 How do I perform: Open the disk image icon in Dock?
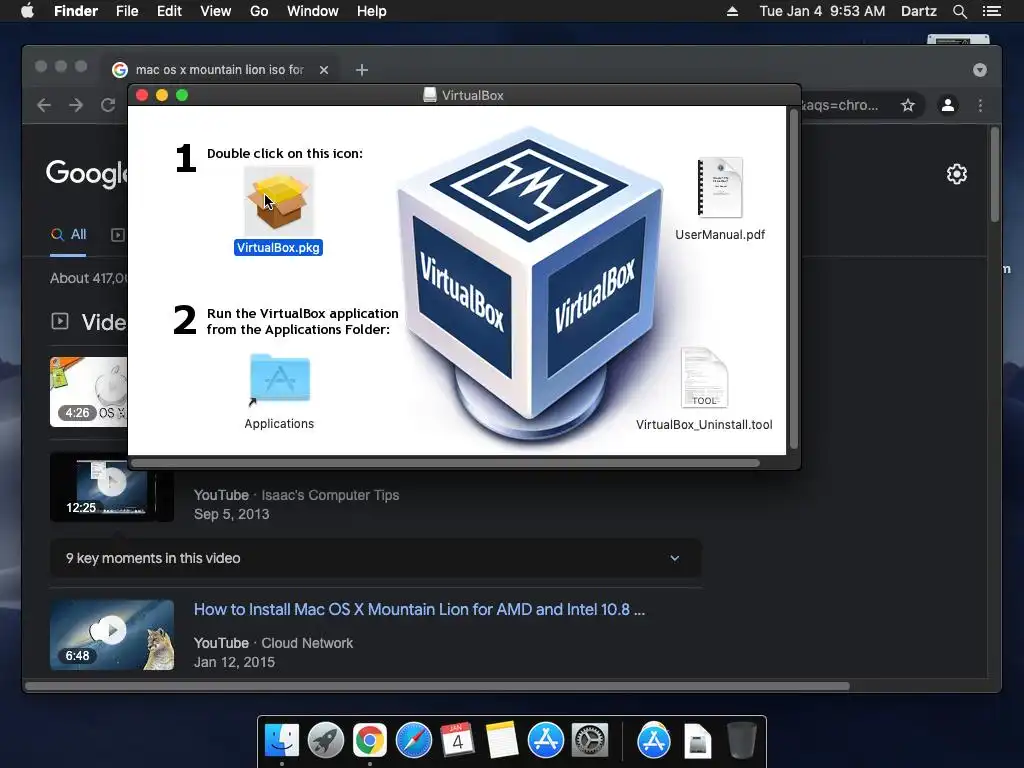tap(697, 741)
